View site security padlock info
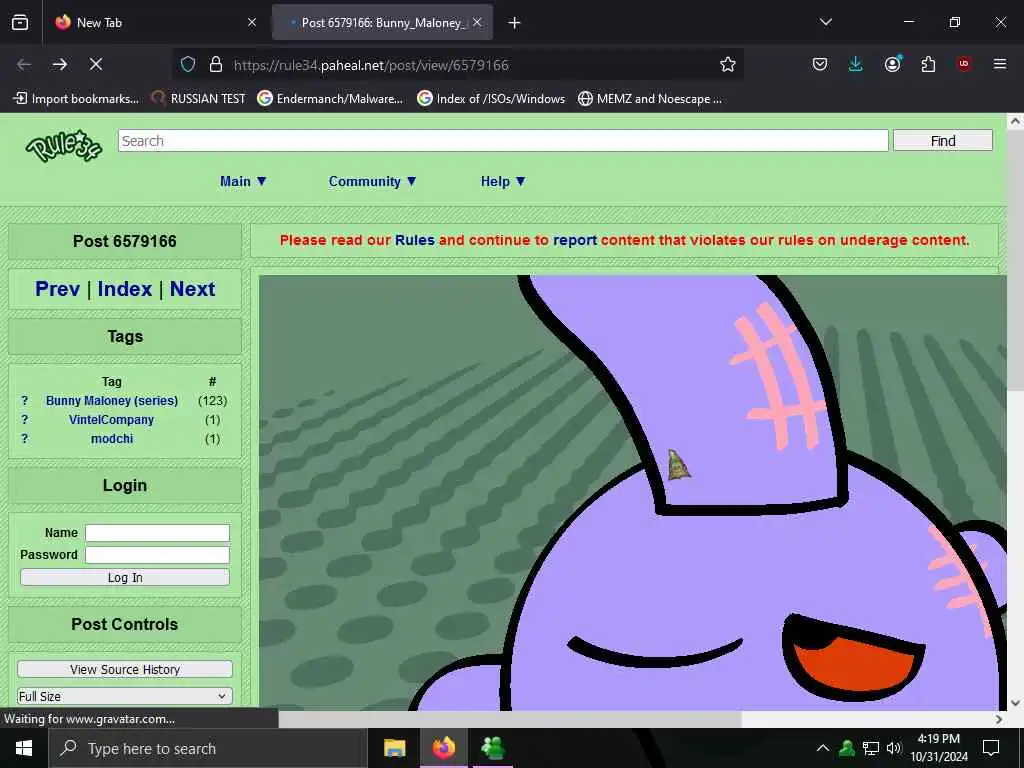Image resolution: width=1024 pixels, height=768 pixels. click(x=216, y=64)
